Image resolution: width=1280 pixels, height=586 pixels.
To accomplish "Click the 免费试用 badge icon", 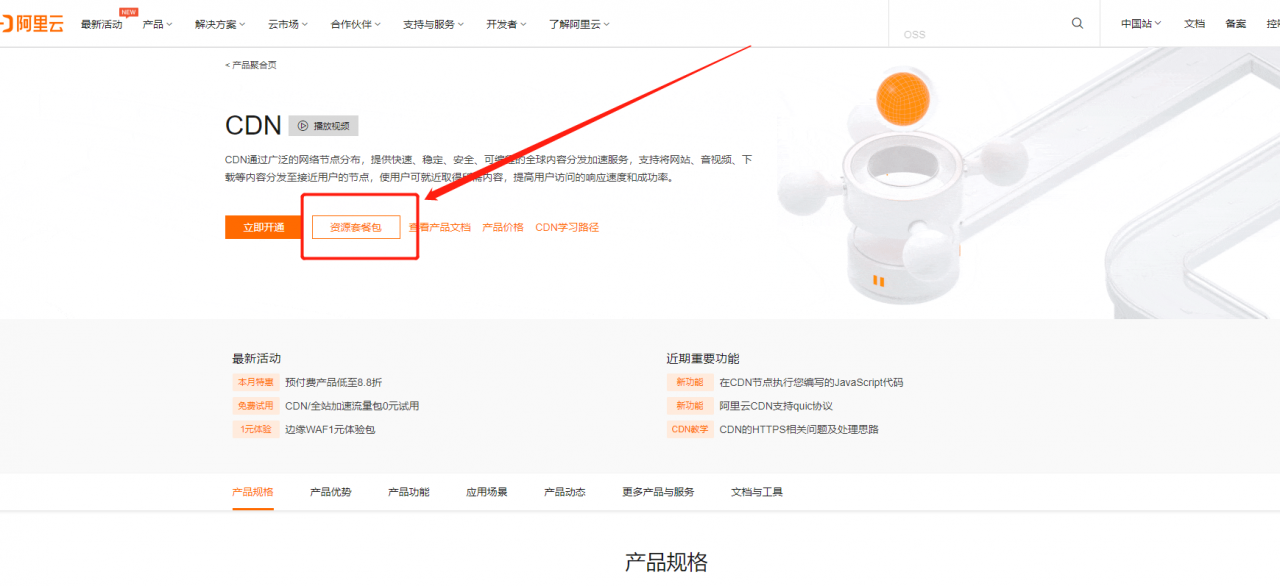I will click(254, 405).
